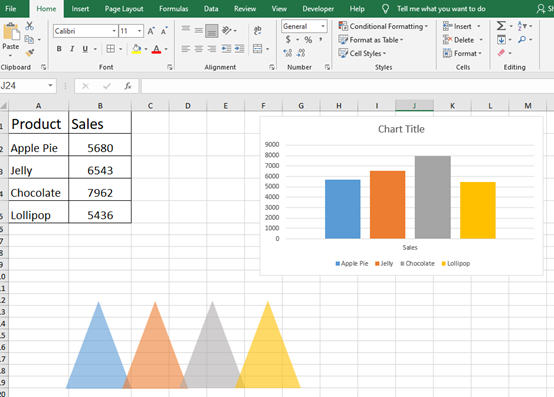Select the Chart Title text
Screen dimensions: 554x397
coord(401,129)
